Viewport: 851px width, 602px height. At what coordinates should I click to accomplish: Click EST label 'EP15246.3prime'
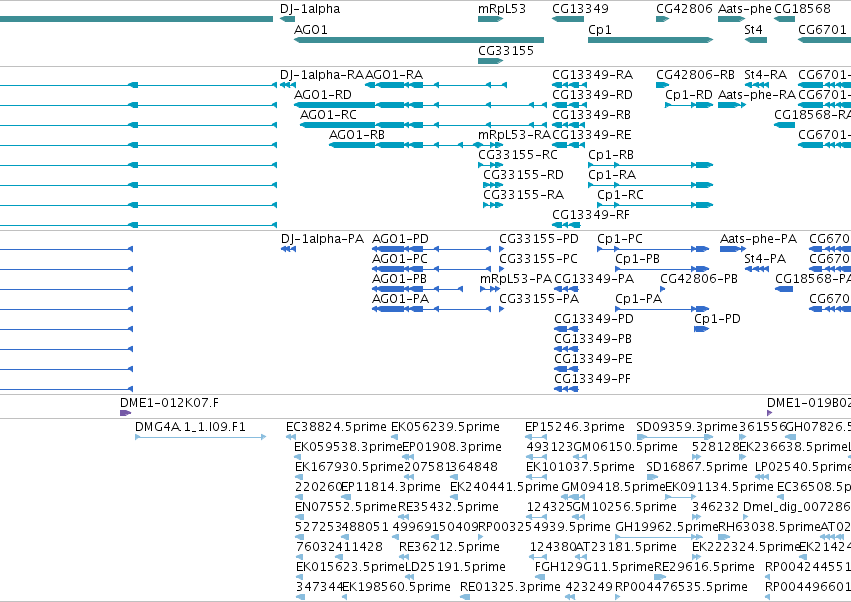(x=575, y=427)
